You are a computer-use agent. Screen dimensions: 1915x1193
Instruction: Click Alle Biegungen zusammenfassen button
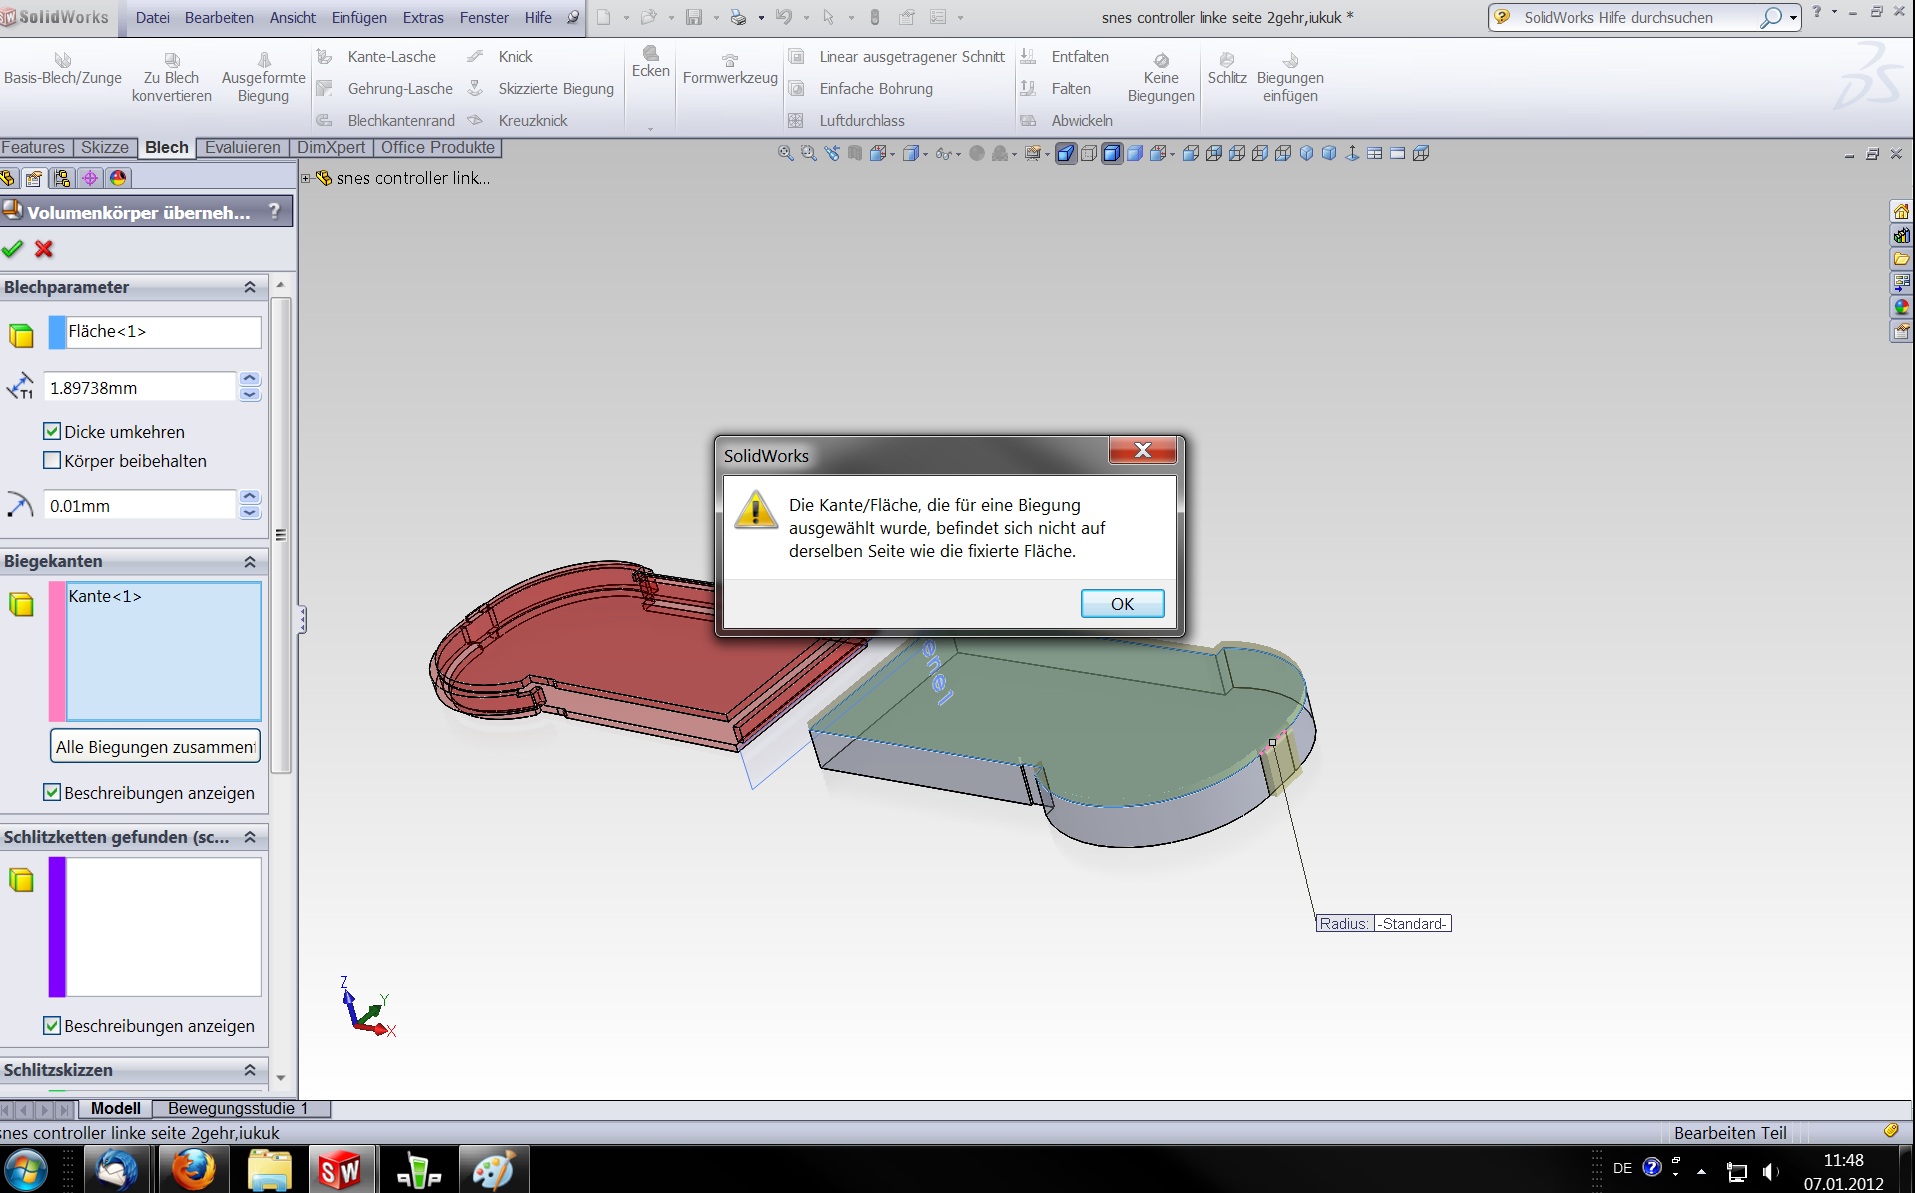coord(155,747)
